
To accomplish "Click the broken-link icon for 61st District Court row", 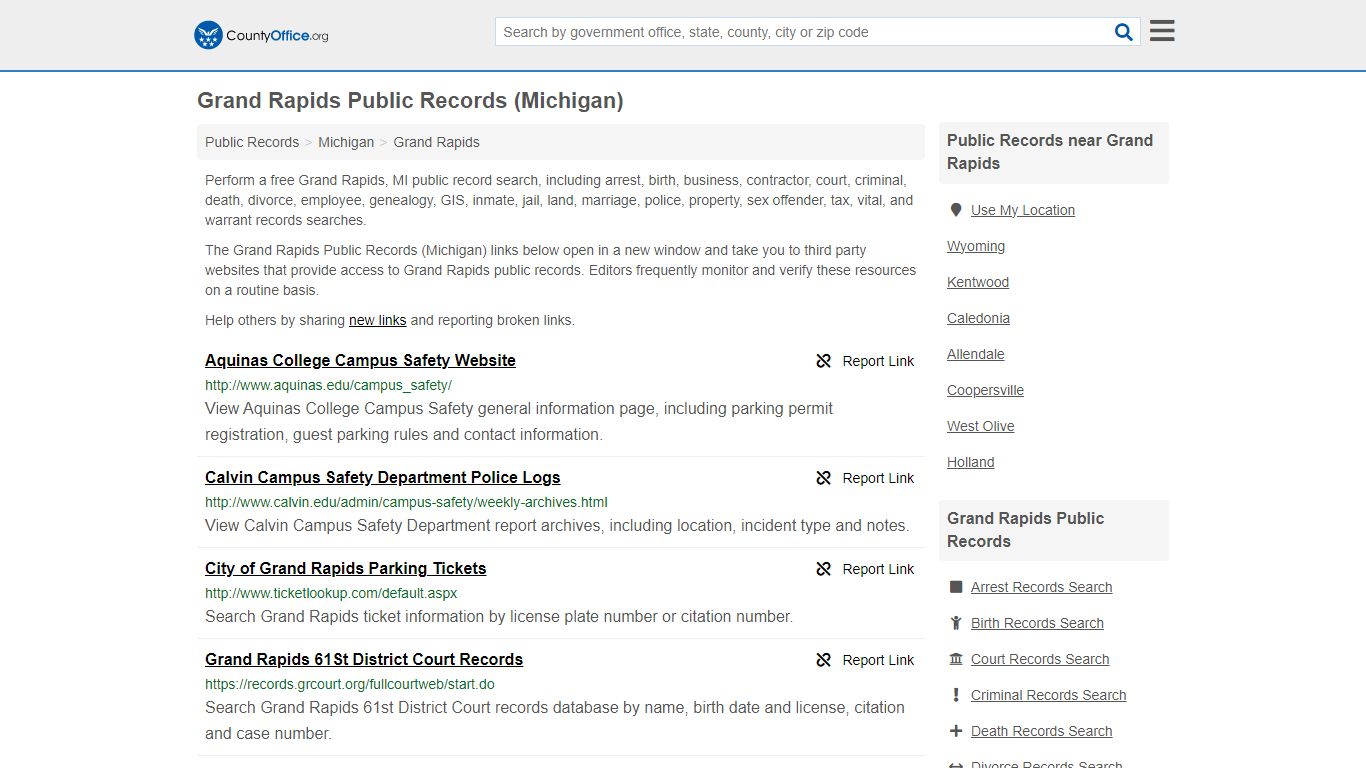I will [x=823, y=660].
